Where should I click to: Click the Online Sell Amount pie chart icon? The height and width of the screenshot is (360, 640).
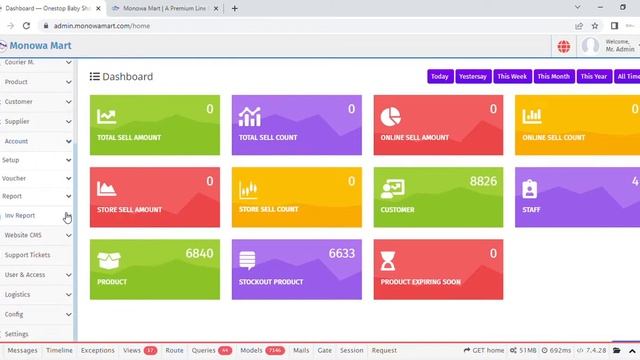pos(391,117)
